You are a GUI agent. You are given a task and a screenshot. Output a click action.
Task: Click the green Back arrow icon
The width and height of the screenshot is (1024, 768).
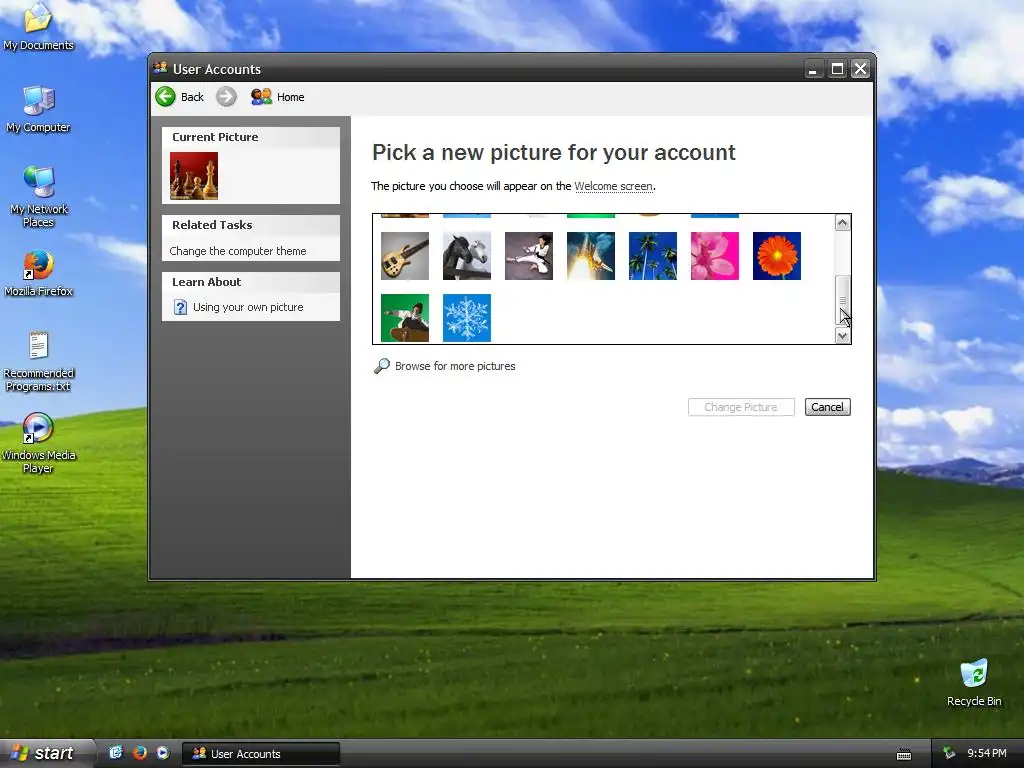165,97
